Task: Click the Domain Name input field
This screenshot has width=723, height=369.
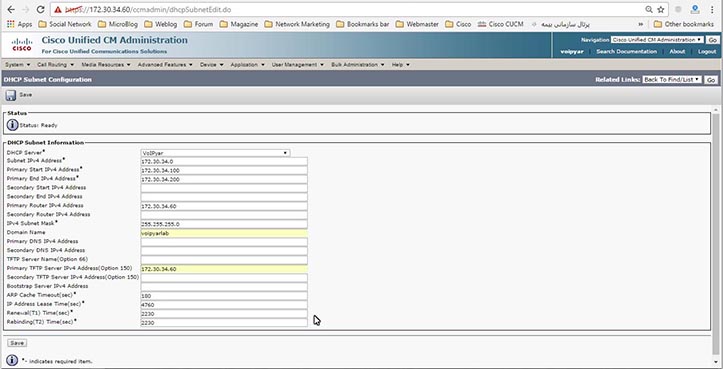Action: [x=224, y=233]
